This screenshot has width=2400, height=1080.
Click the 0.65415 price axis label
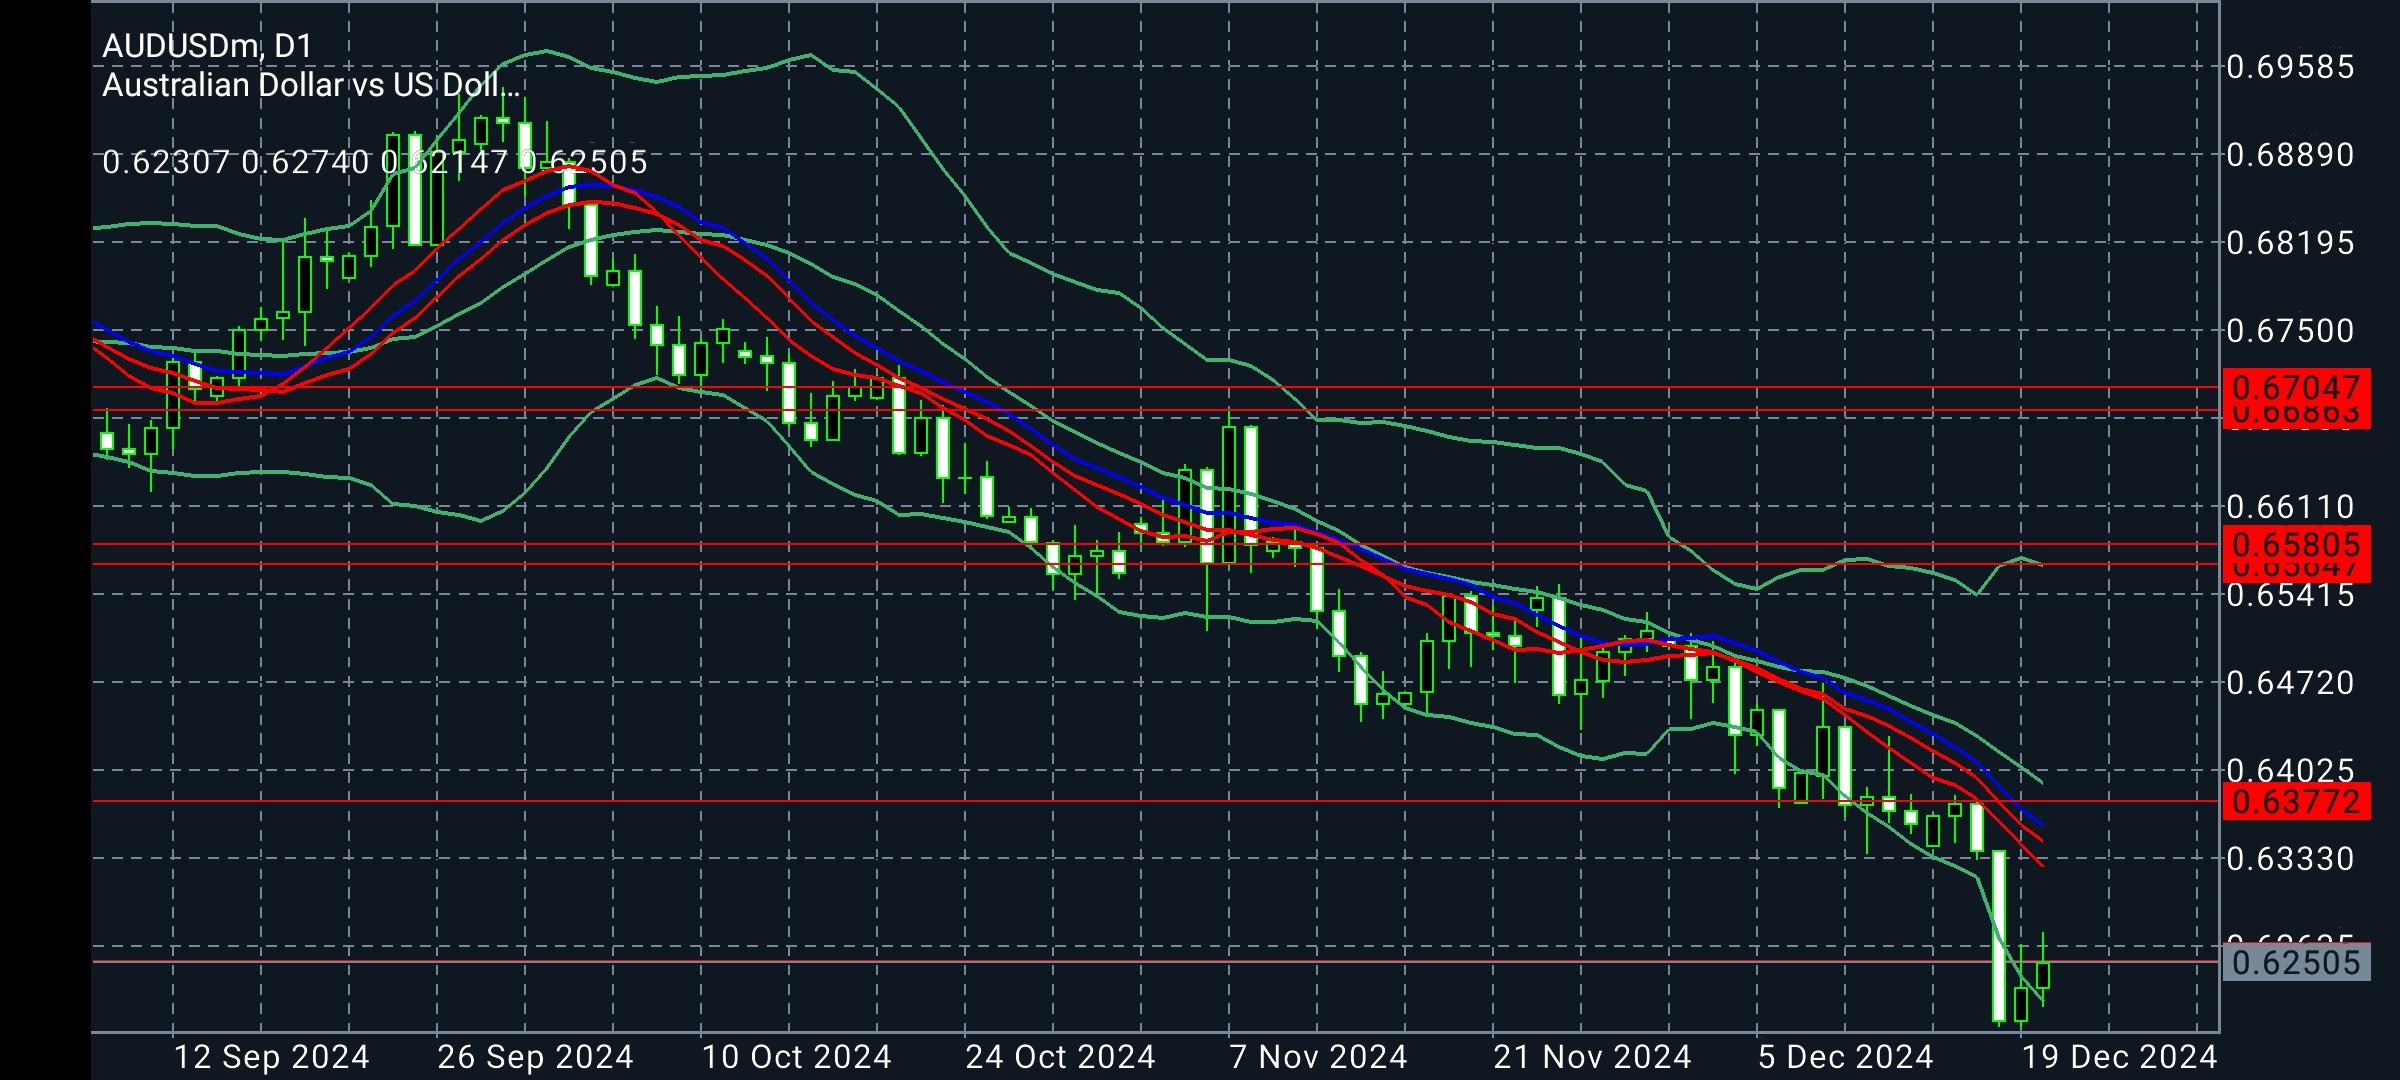click(2290, 595)
